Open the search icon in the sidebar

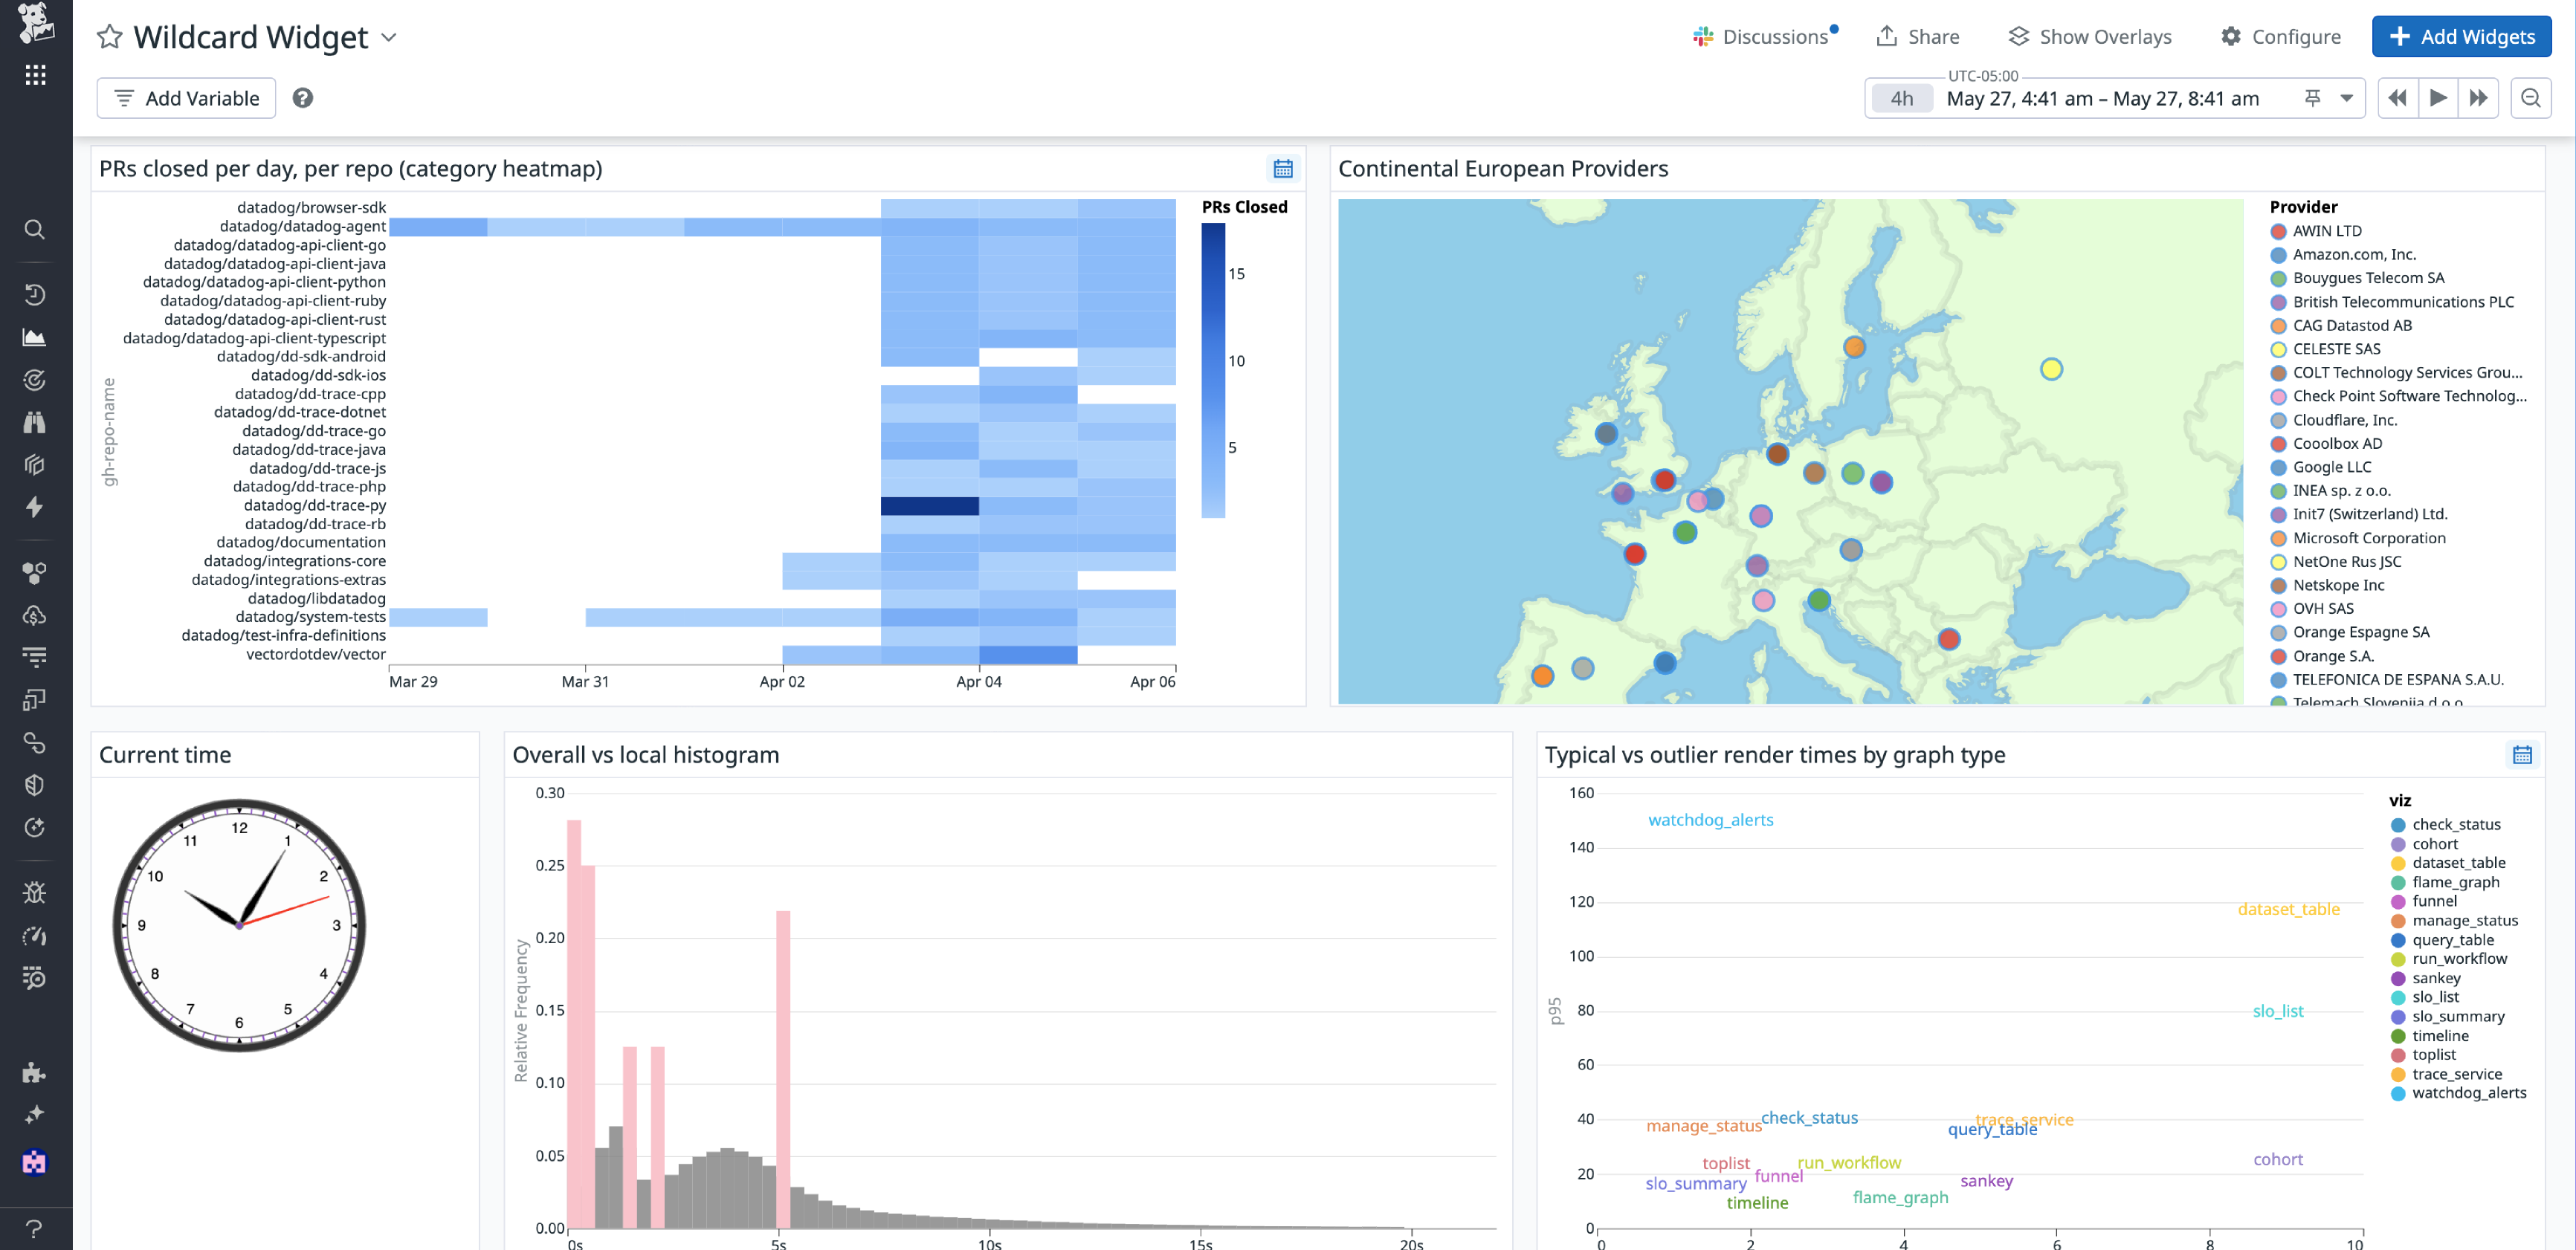pos(35,230)
